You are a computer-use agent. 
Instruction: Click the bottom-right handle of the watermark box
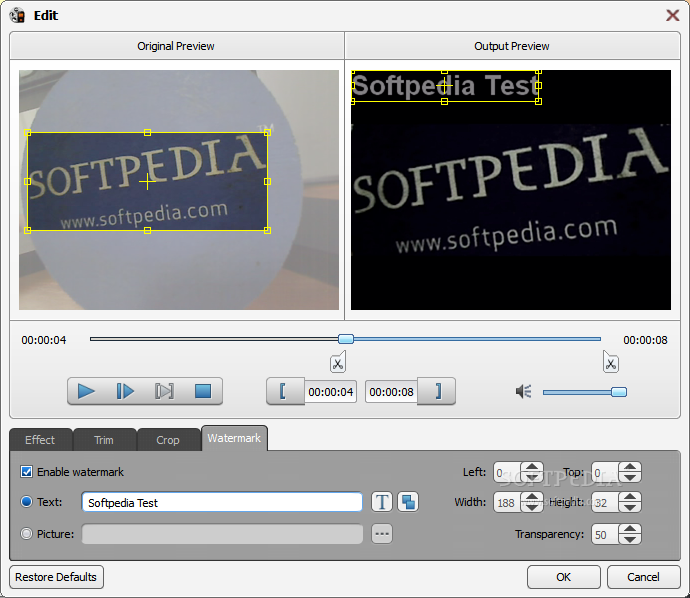(539, 101)
